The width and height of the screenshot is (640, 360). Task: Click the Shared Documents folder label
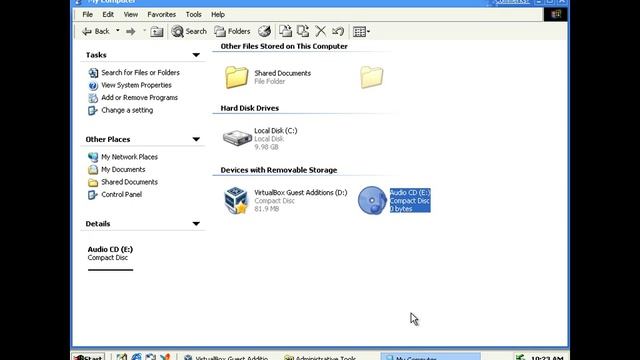pos(282,73)
